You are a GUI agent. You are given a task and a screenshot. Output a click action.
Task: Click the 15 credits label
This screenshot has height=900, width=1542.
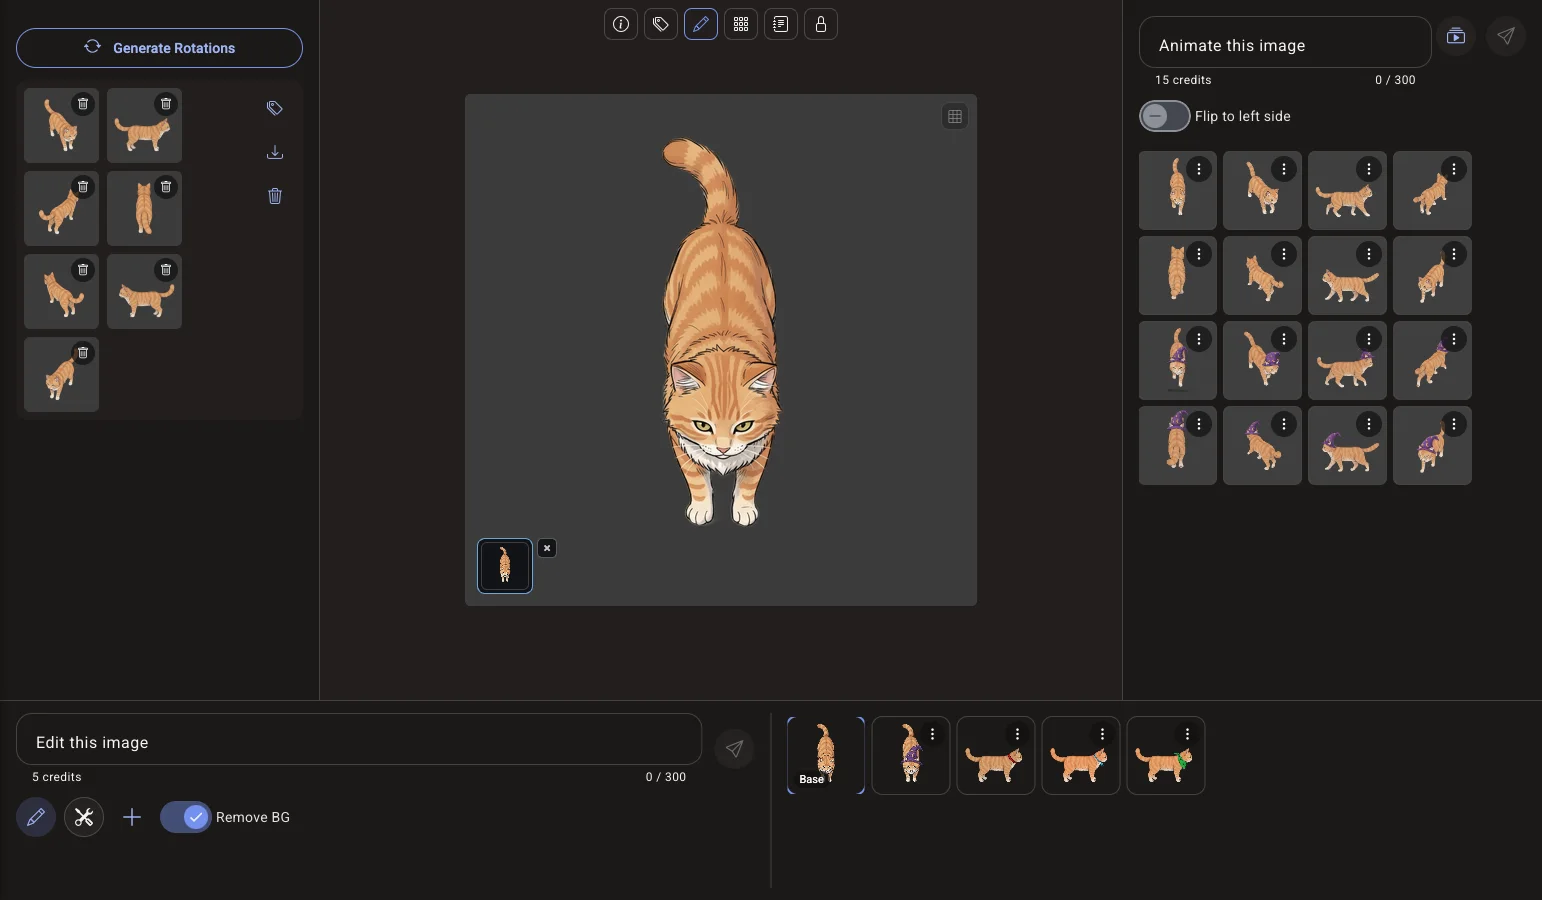pyautogui.click(x=1183, y=80)
